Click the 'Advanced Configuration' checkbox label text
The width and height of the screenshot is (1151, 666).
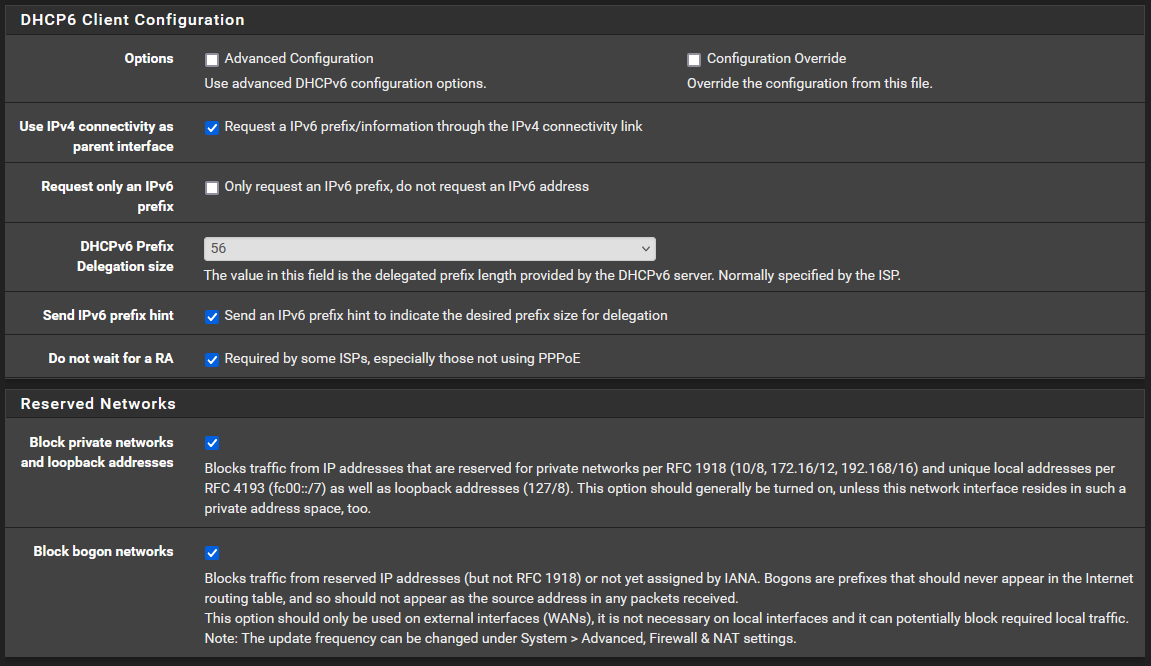click(x=299, y=59)
